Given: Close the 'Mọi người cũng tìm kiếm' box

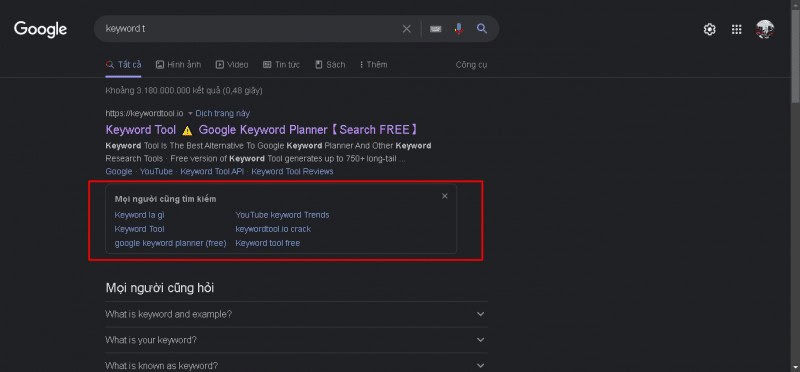Looking at the screenshot, I should (444, 196).
